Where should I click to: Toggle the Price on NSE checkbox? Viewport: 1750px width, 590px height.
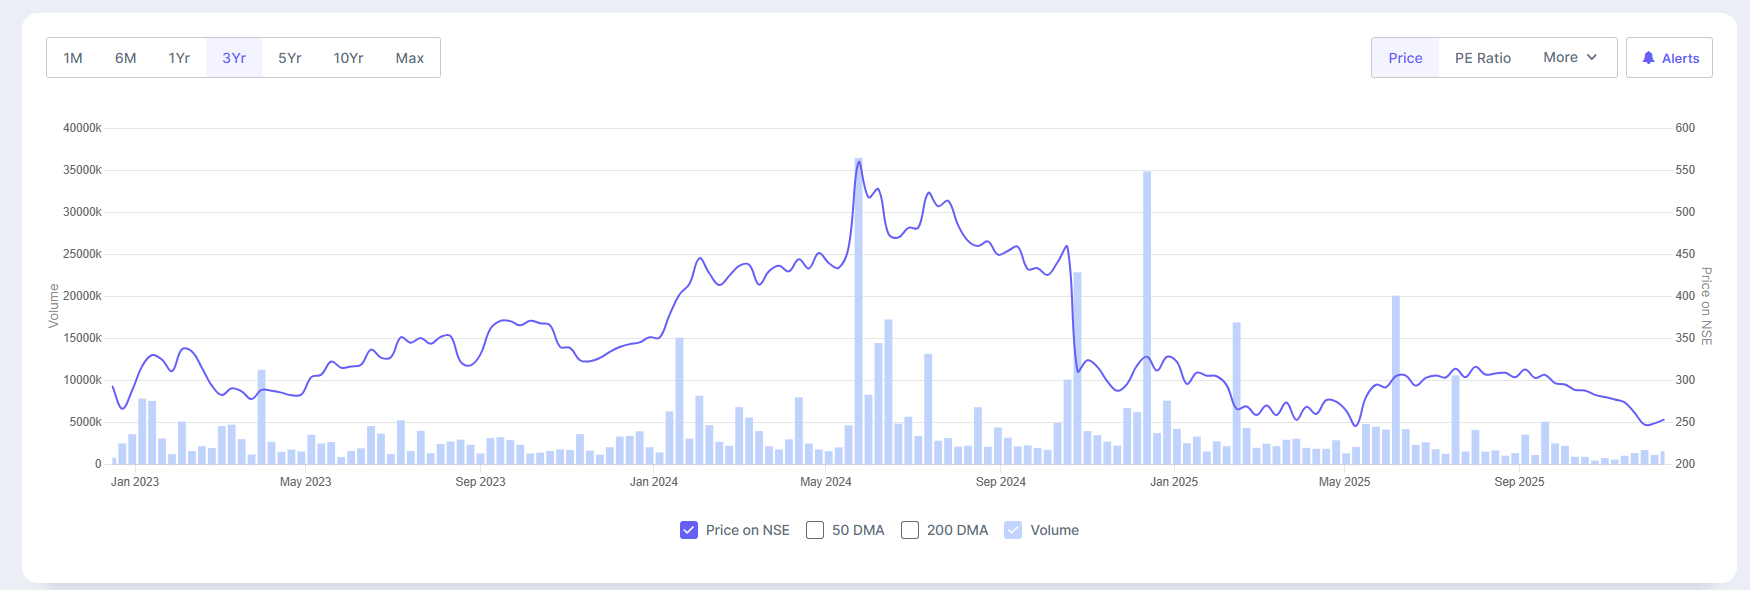[x=689, y=530]
